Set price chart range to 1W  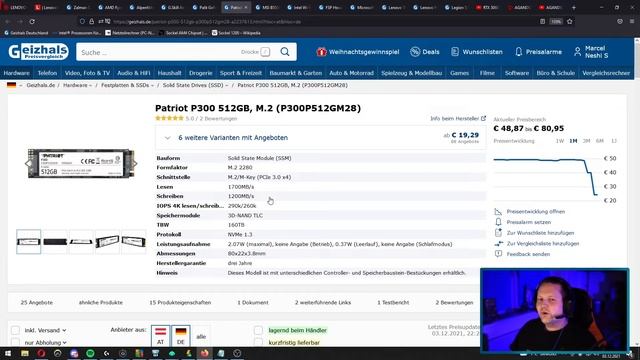coord(560,141)
